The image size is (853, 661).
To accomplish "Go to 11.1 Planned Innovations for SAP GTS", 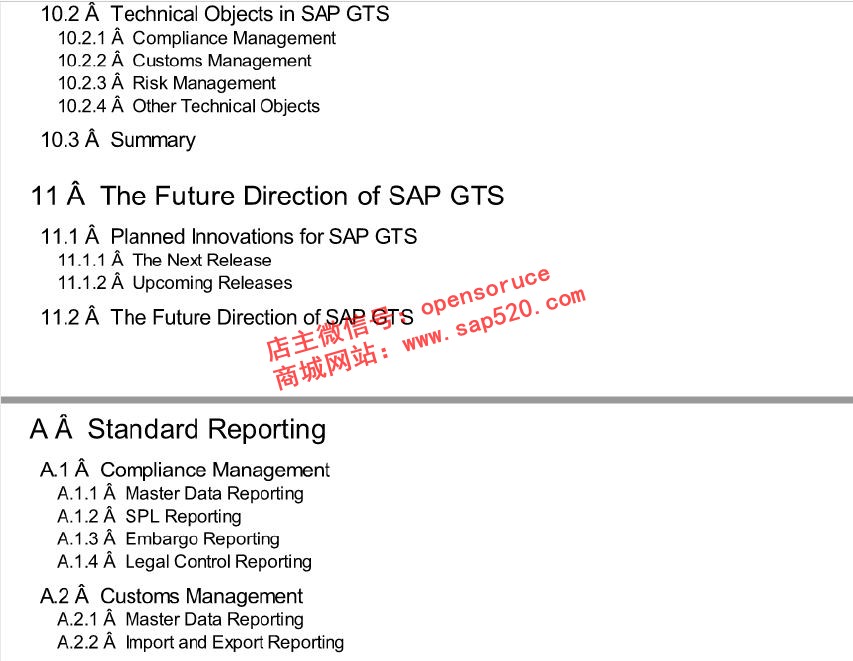I will [228, 237].
